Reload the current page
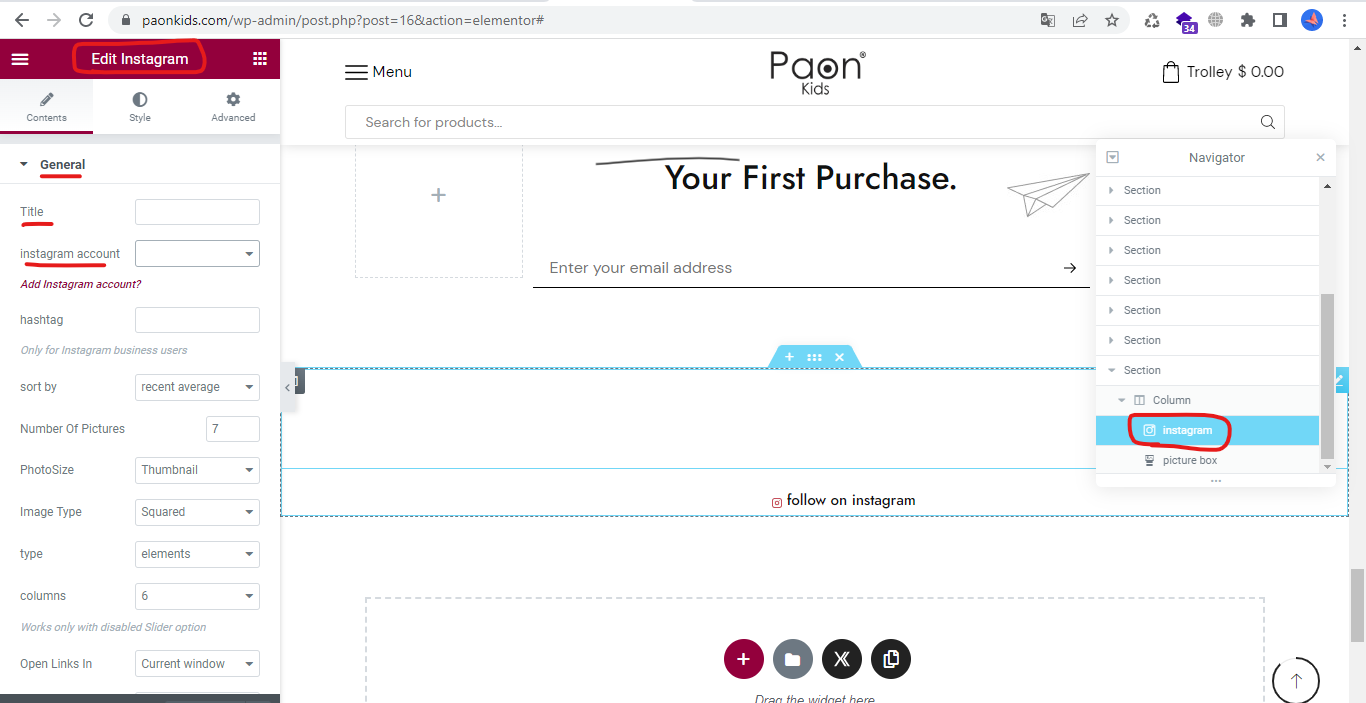This screenshot has width=1366, height=703. point(86,20)
